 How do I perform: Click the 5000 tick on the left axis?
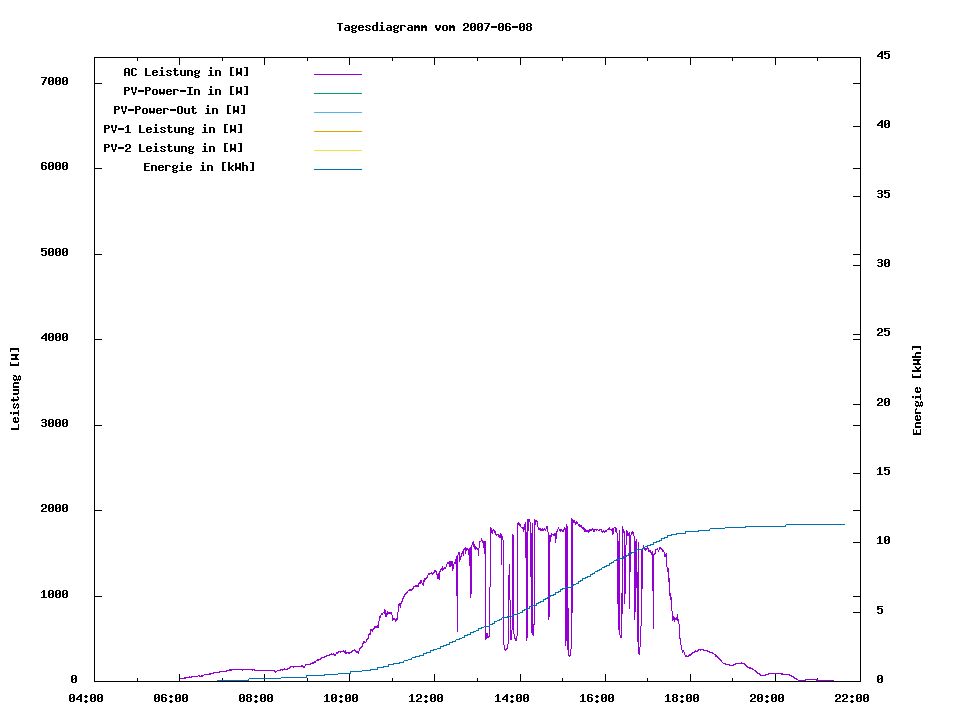tap(53, 253)
